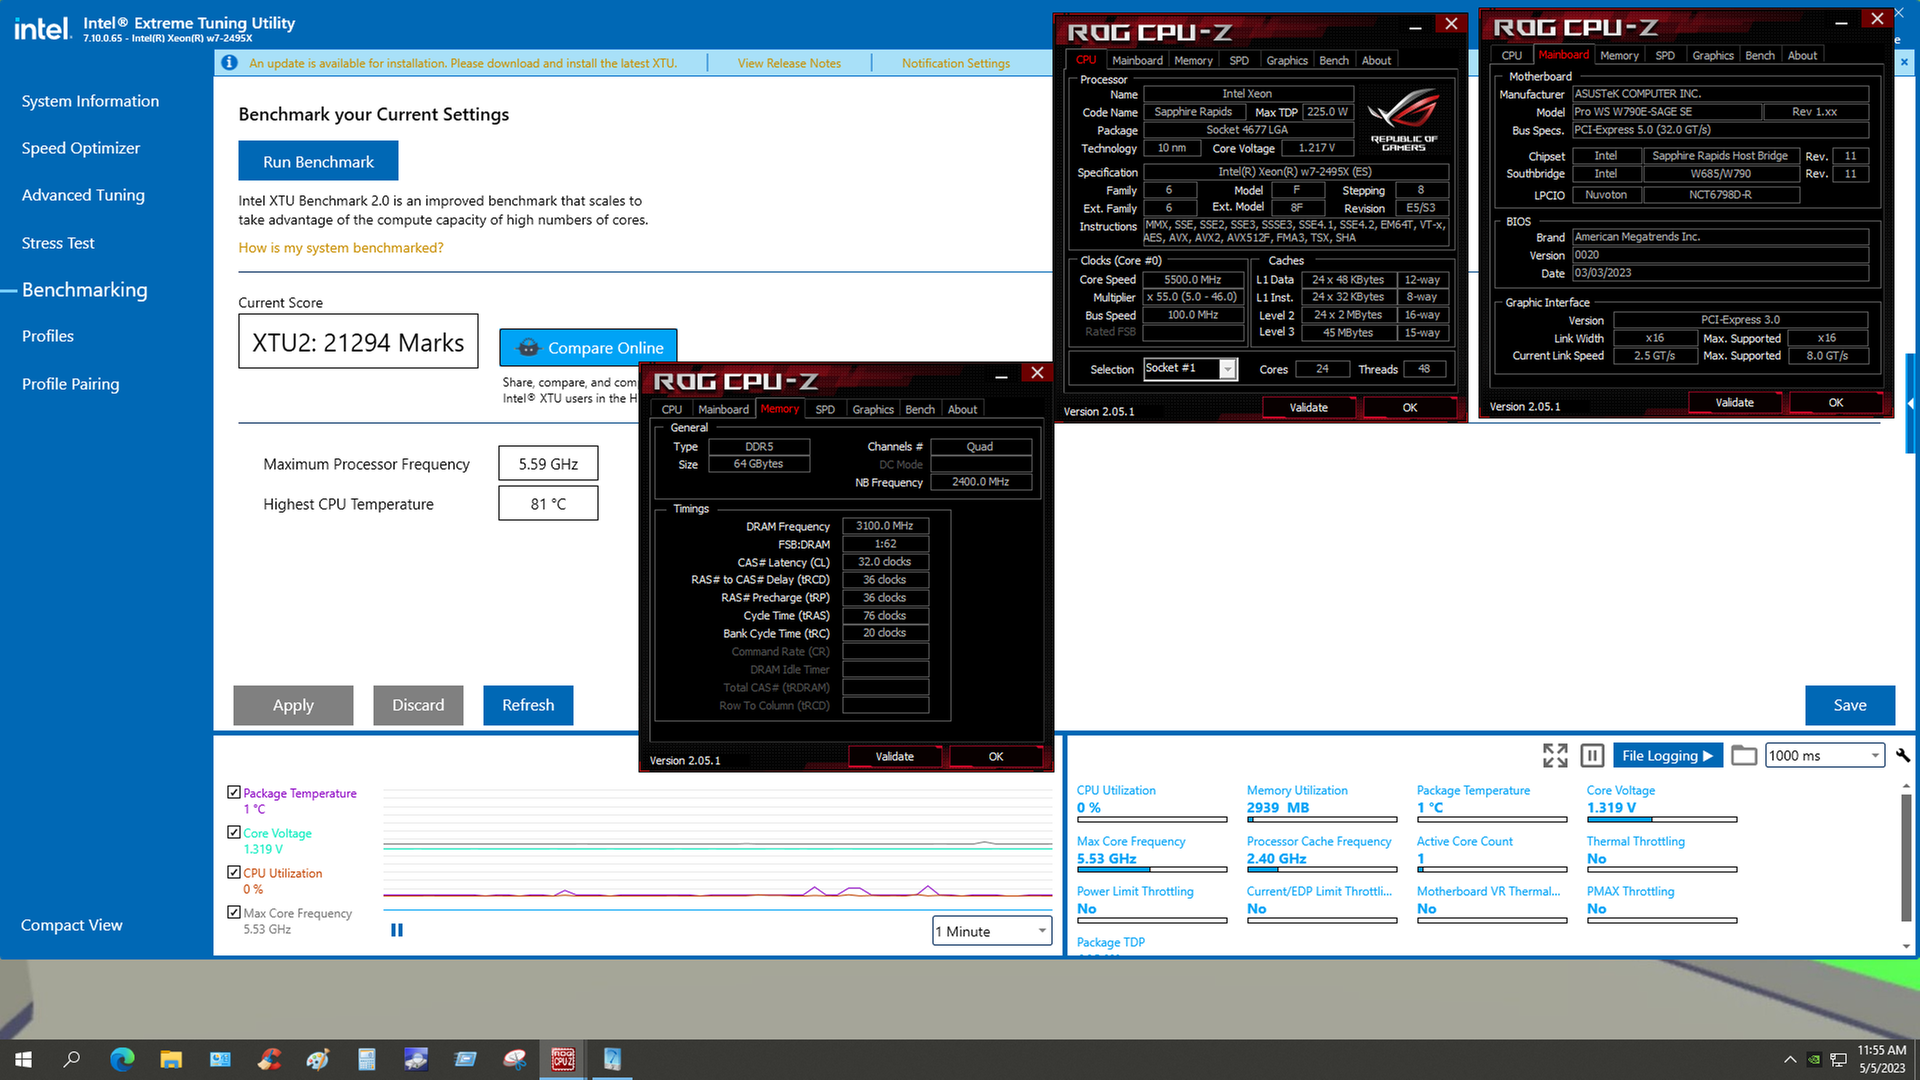
Task: Open the Socket #1 selection dropdown
Action: (1190, 369)
